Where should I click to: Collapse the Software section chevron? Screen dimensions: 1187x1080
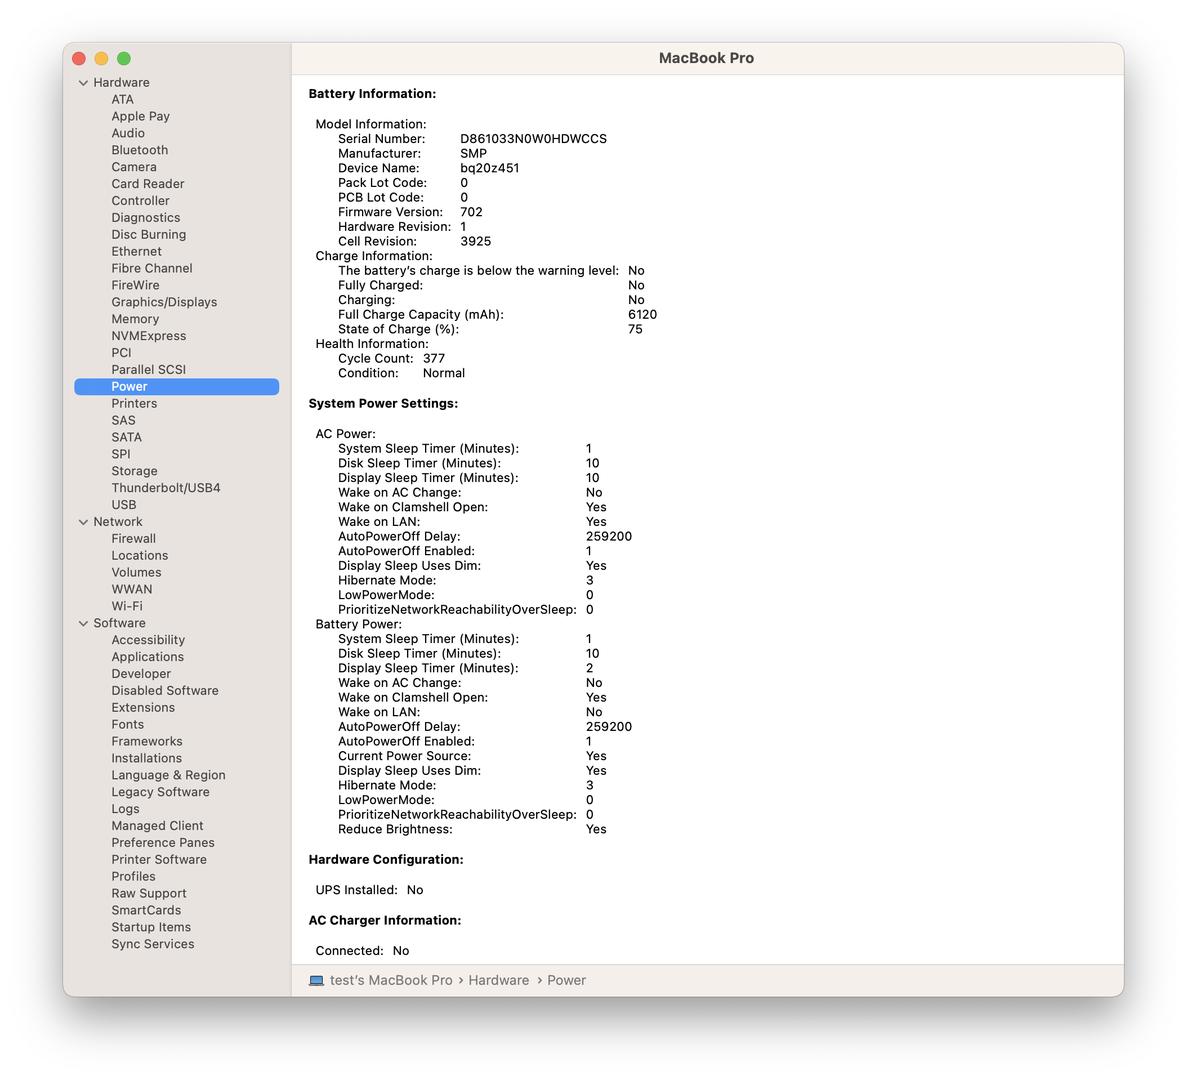point(83,624)
